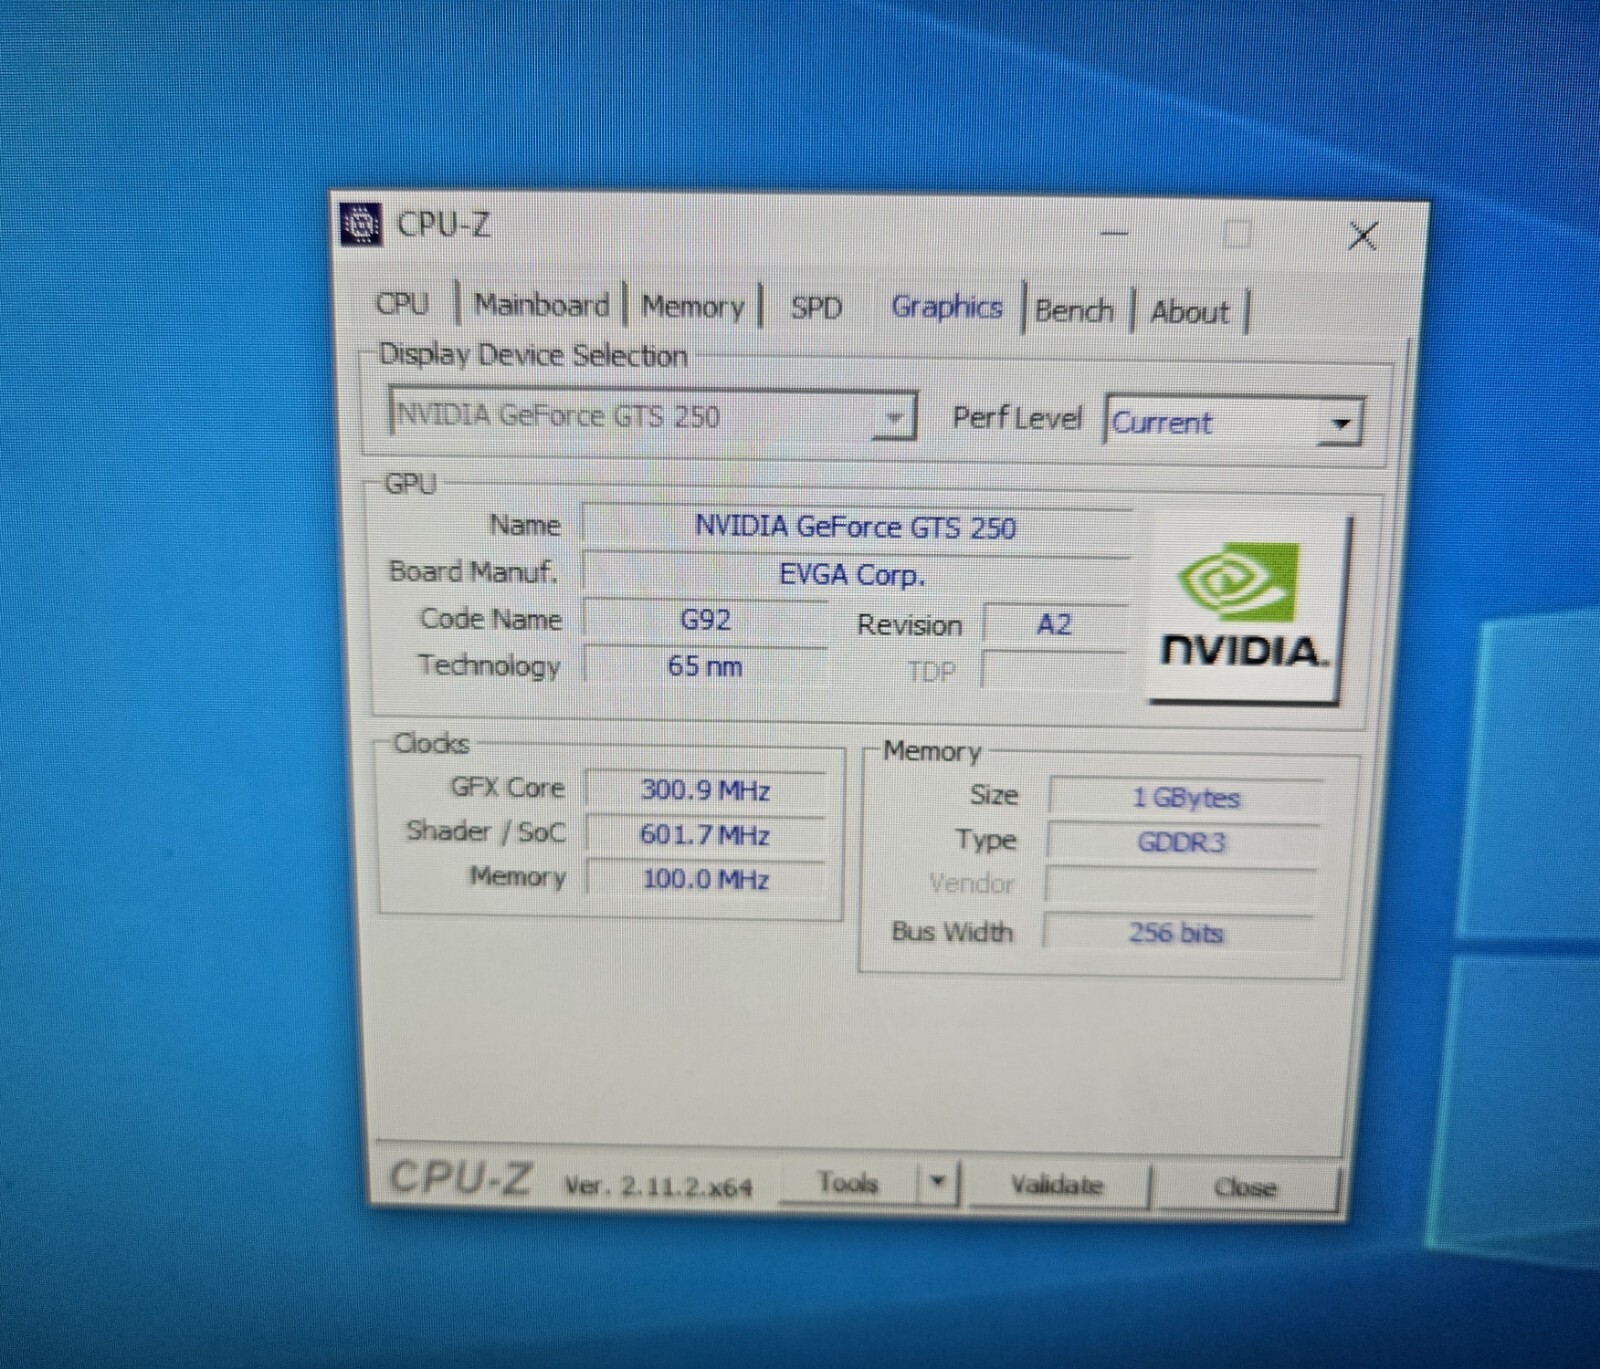Click the Ver. 2.11.2.x64 version text
Image resolution: width=1600 pixels, height=1369 pixels.
point(658,1186)
